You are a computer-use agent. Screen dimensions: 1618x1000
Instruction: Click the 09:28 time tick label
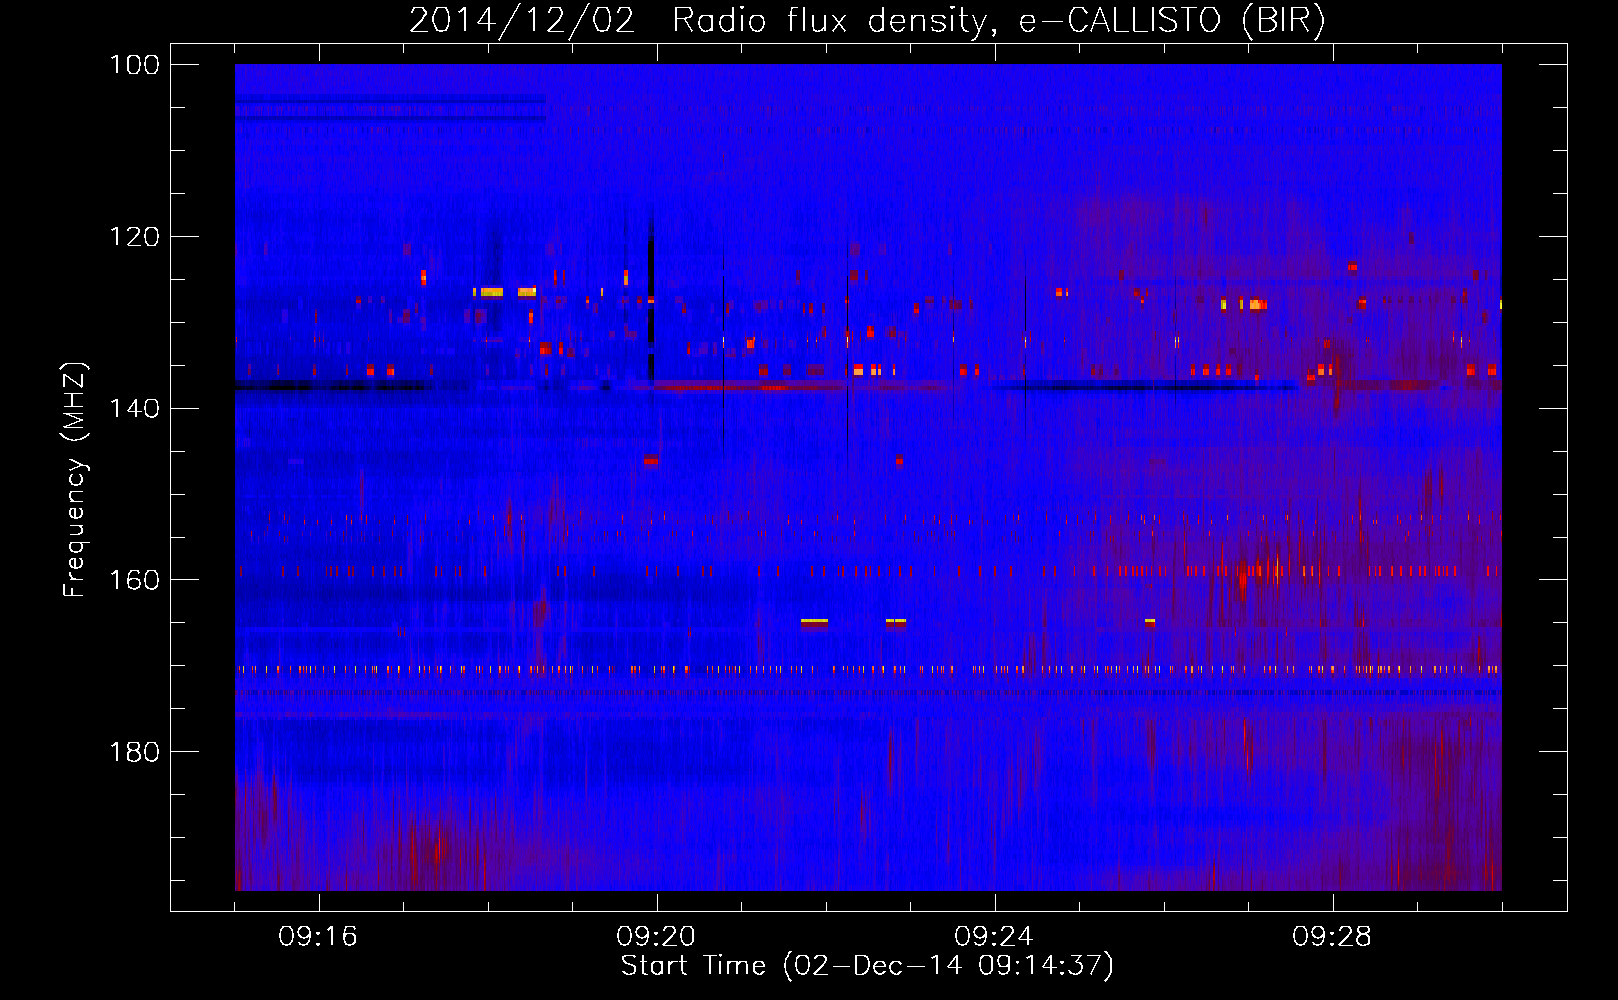click(x=1332, y=937)
